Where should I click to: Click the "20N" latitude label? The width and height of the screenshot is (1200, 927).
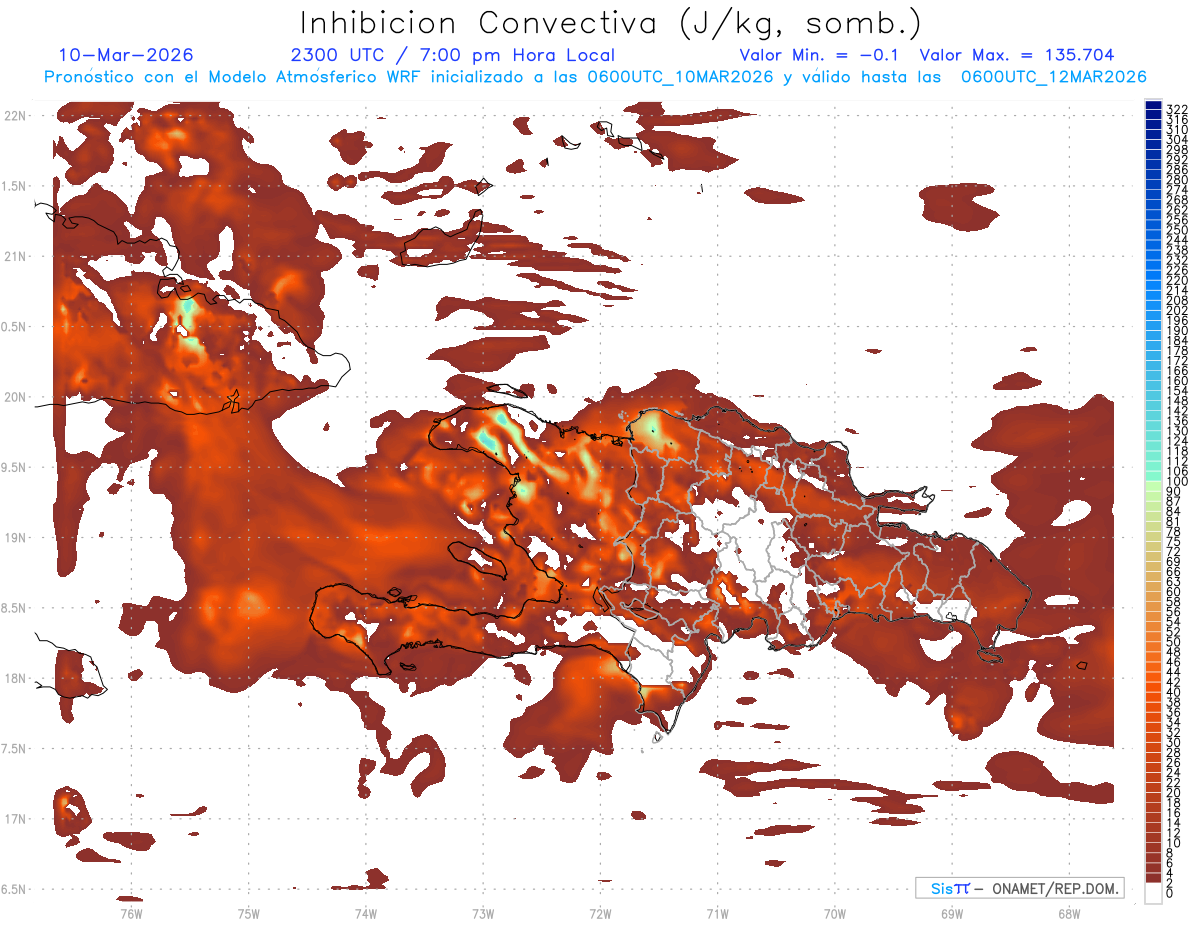(x=17, y=397)
